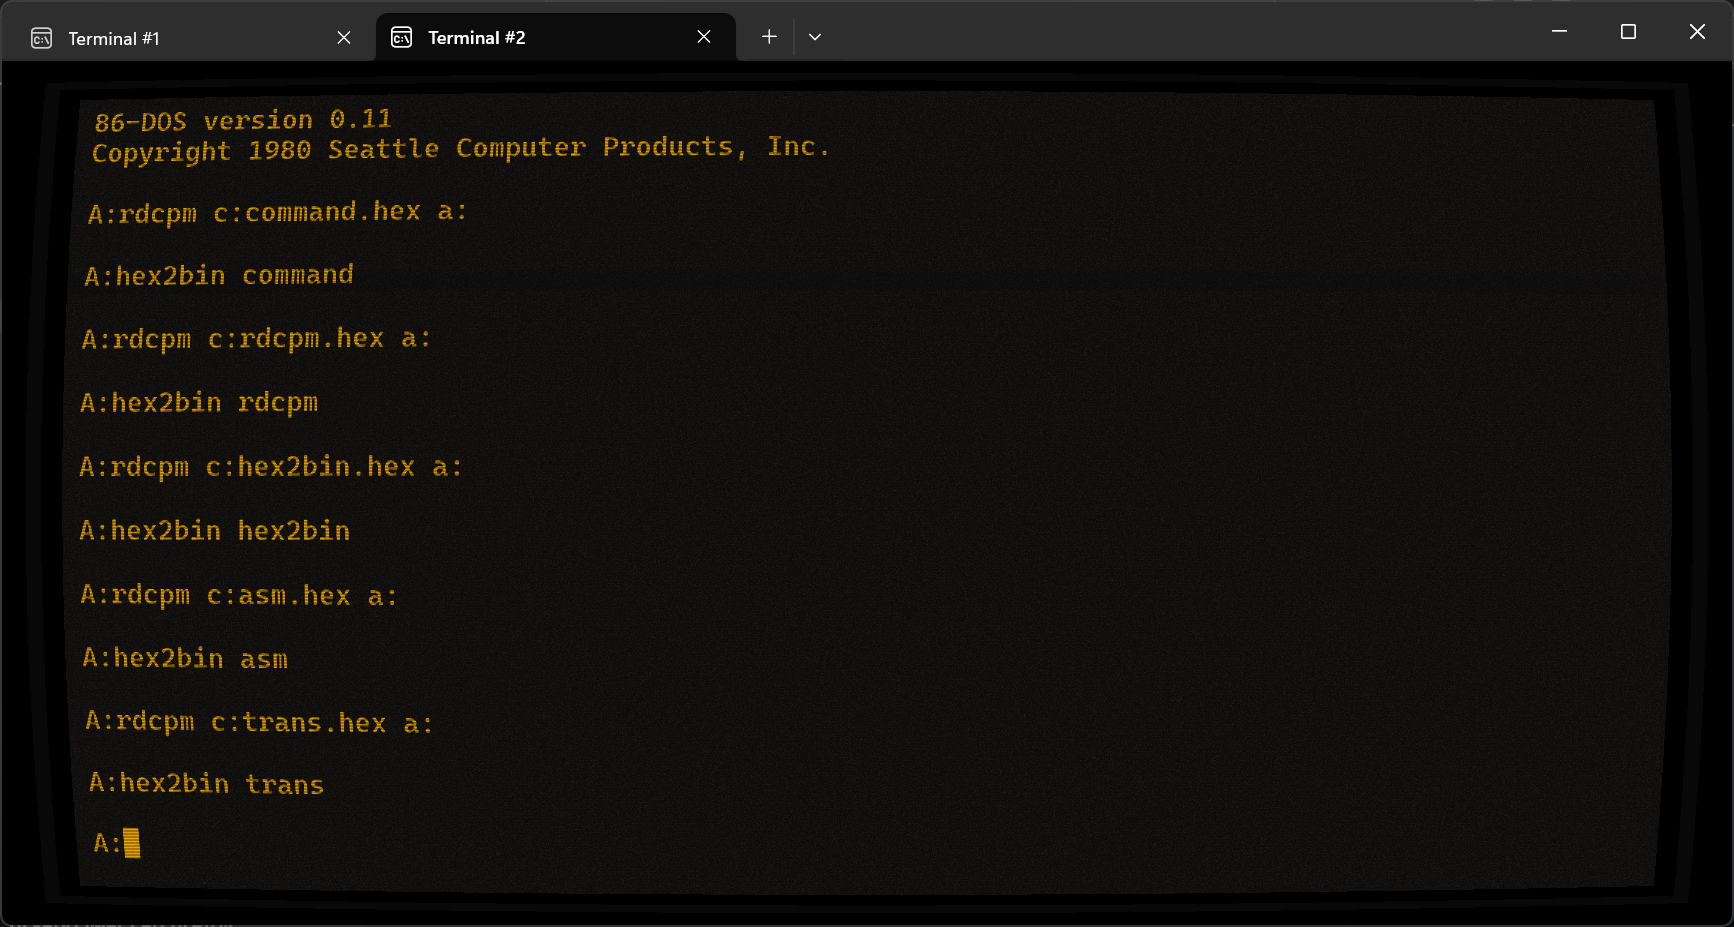Select the Terminal #2 tab
The width and height of the screenshot is (1734, 927).
coord(555,37)
